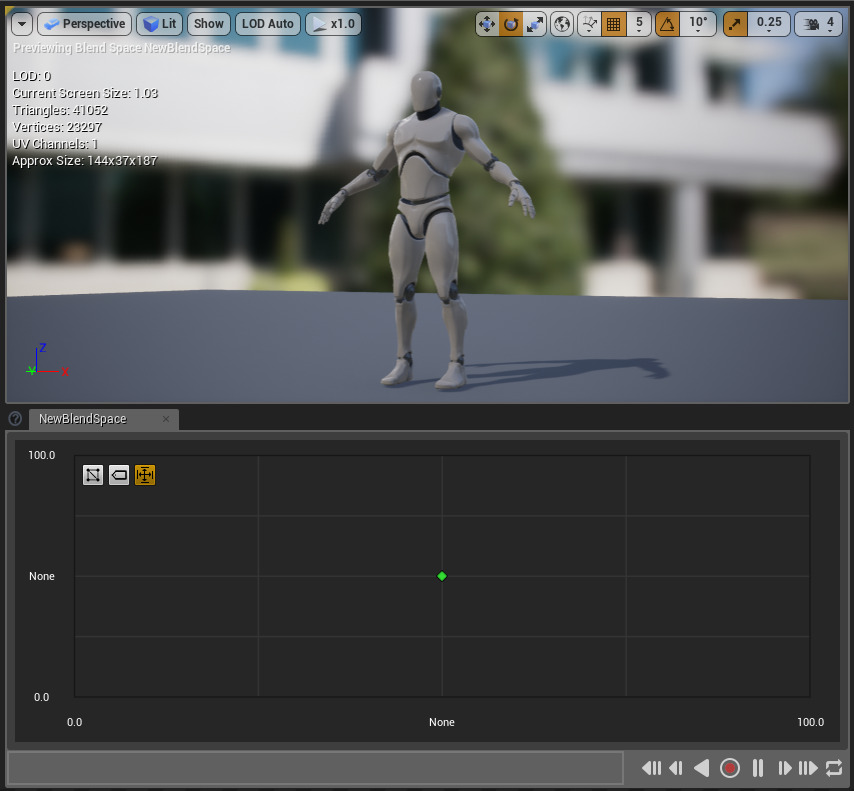
Task: Click the surface snapping icon
Action: 590,24
